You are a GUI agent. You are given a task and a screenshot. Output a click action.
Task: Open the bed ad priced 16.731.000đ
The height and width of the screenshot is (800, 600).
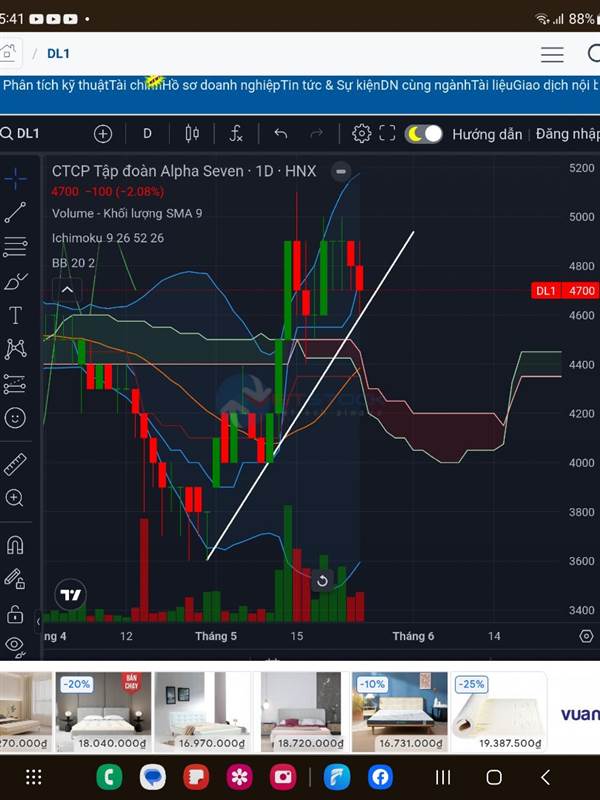[399, 712]
